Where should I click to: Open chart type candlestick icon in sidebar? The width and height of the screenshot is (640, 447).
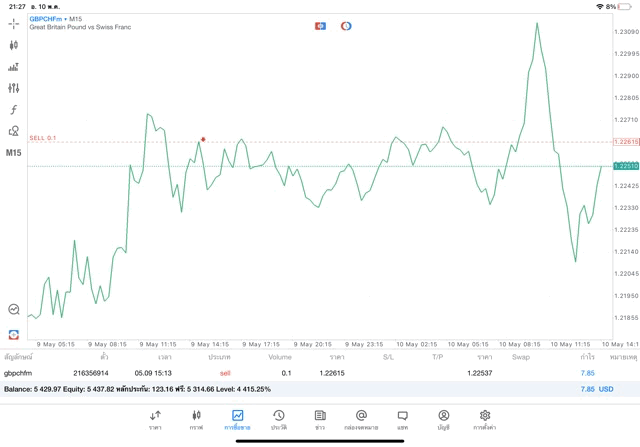pos(14,45)
